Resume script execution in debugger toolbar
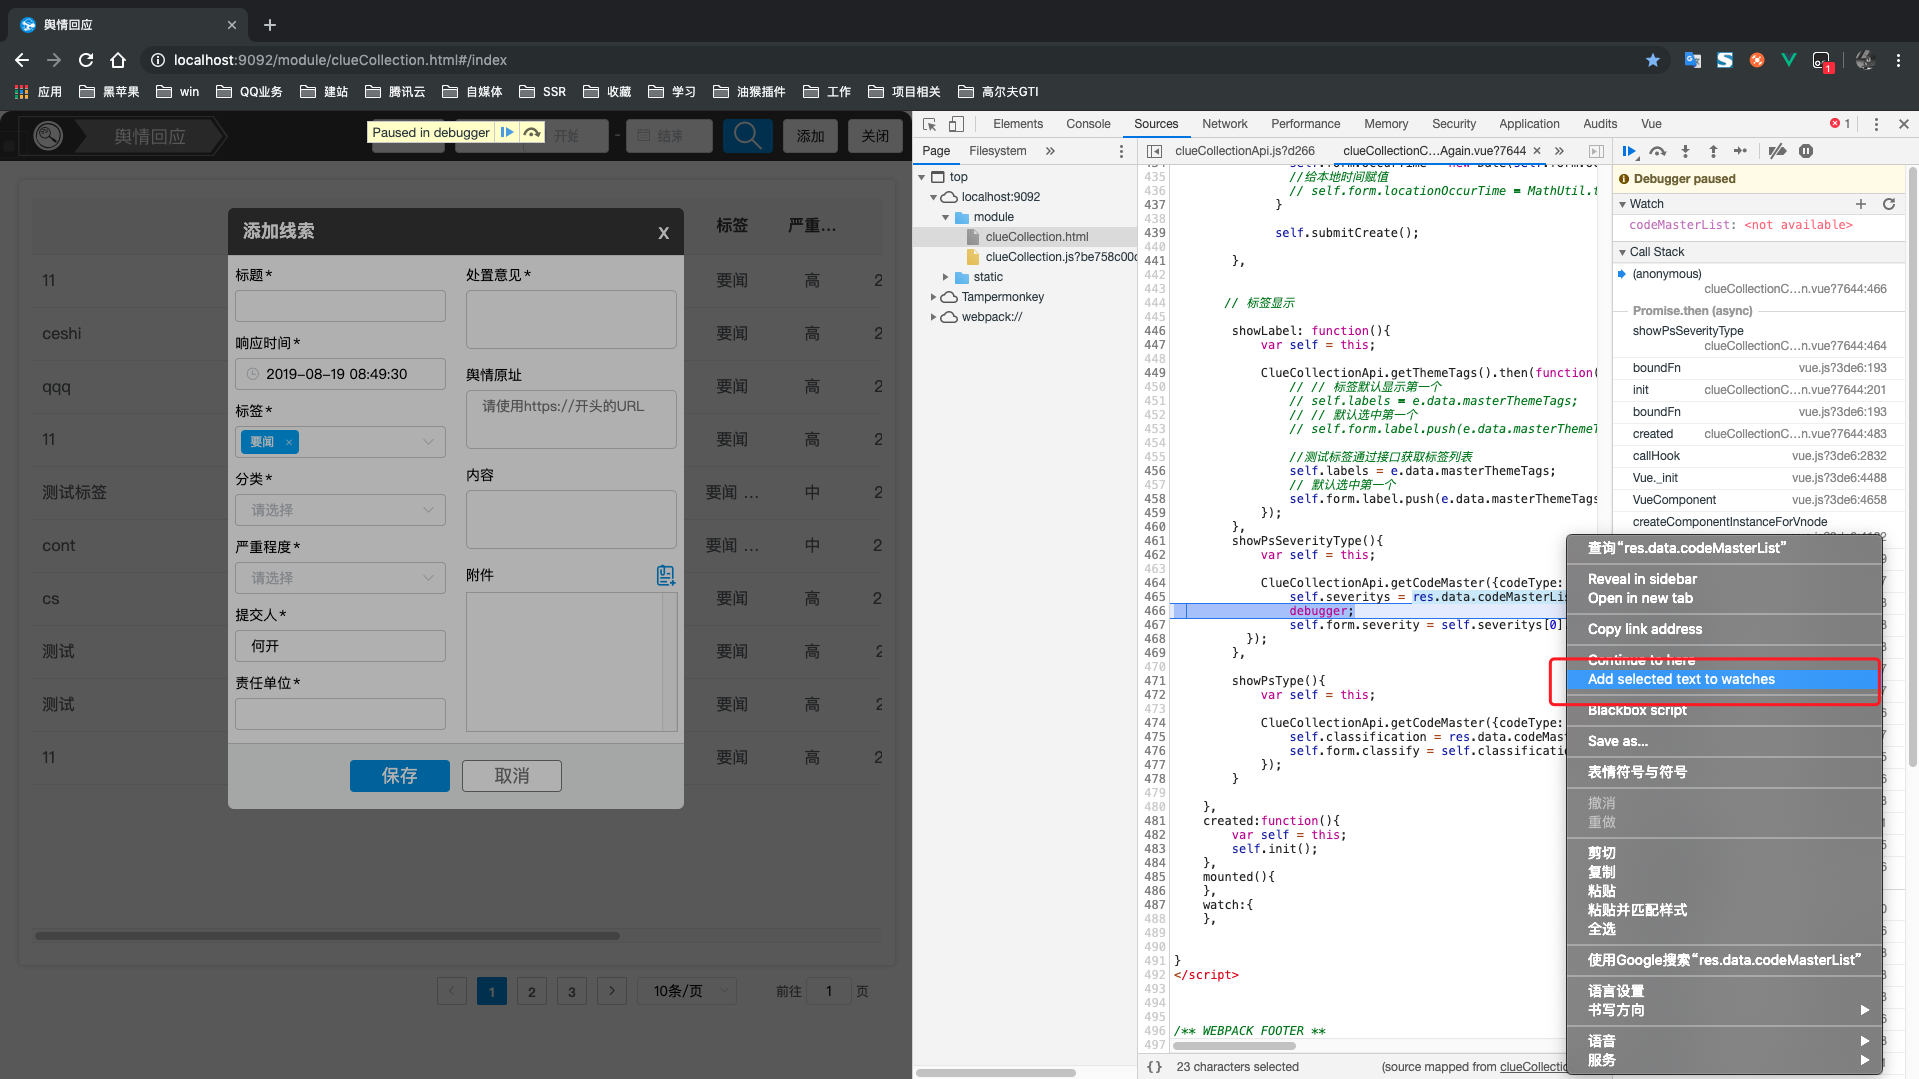1919x1079 pixels. pos(1629,151)
